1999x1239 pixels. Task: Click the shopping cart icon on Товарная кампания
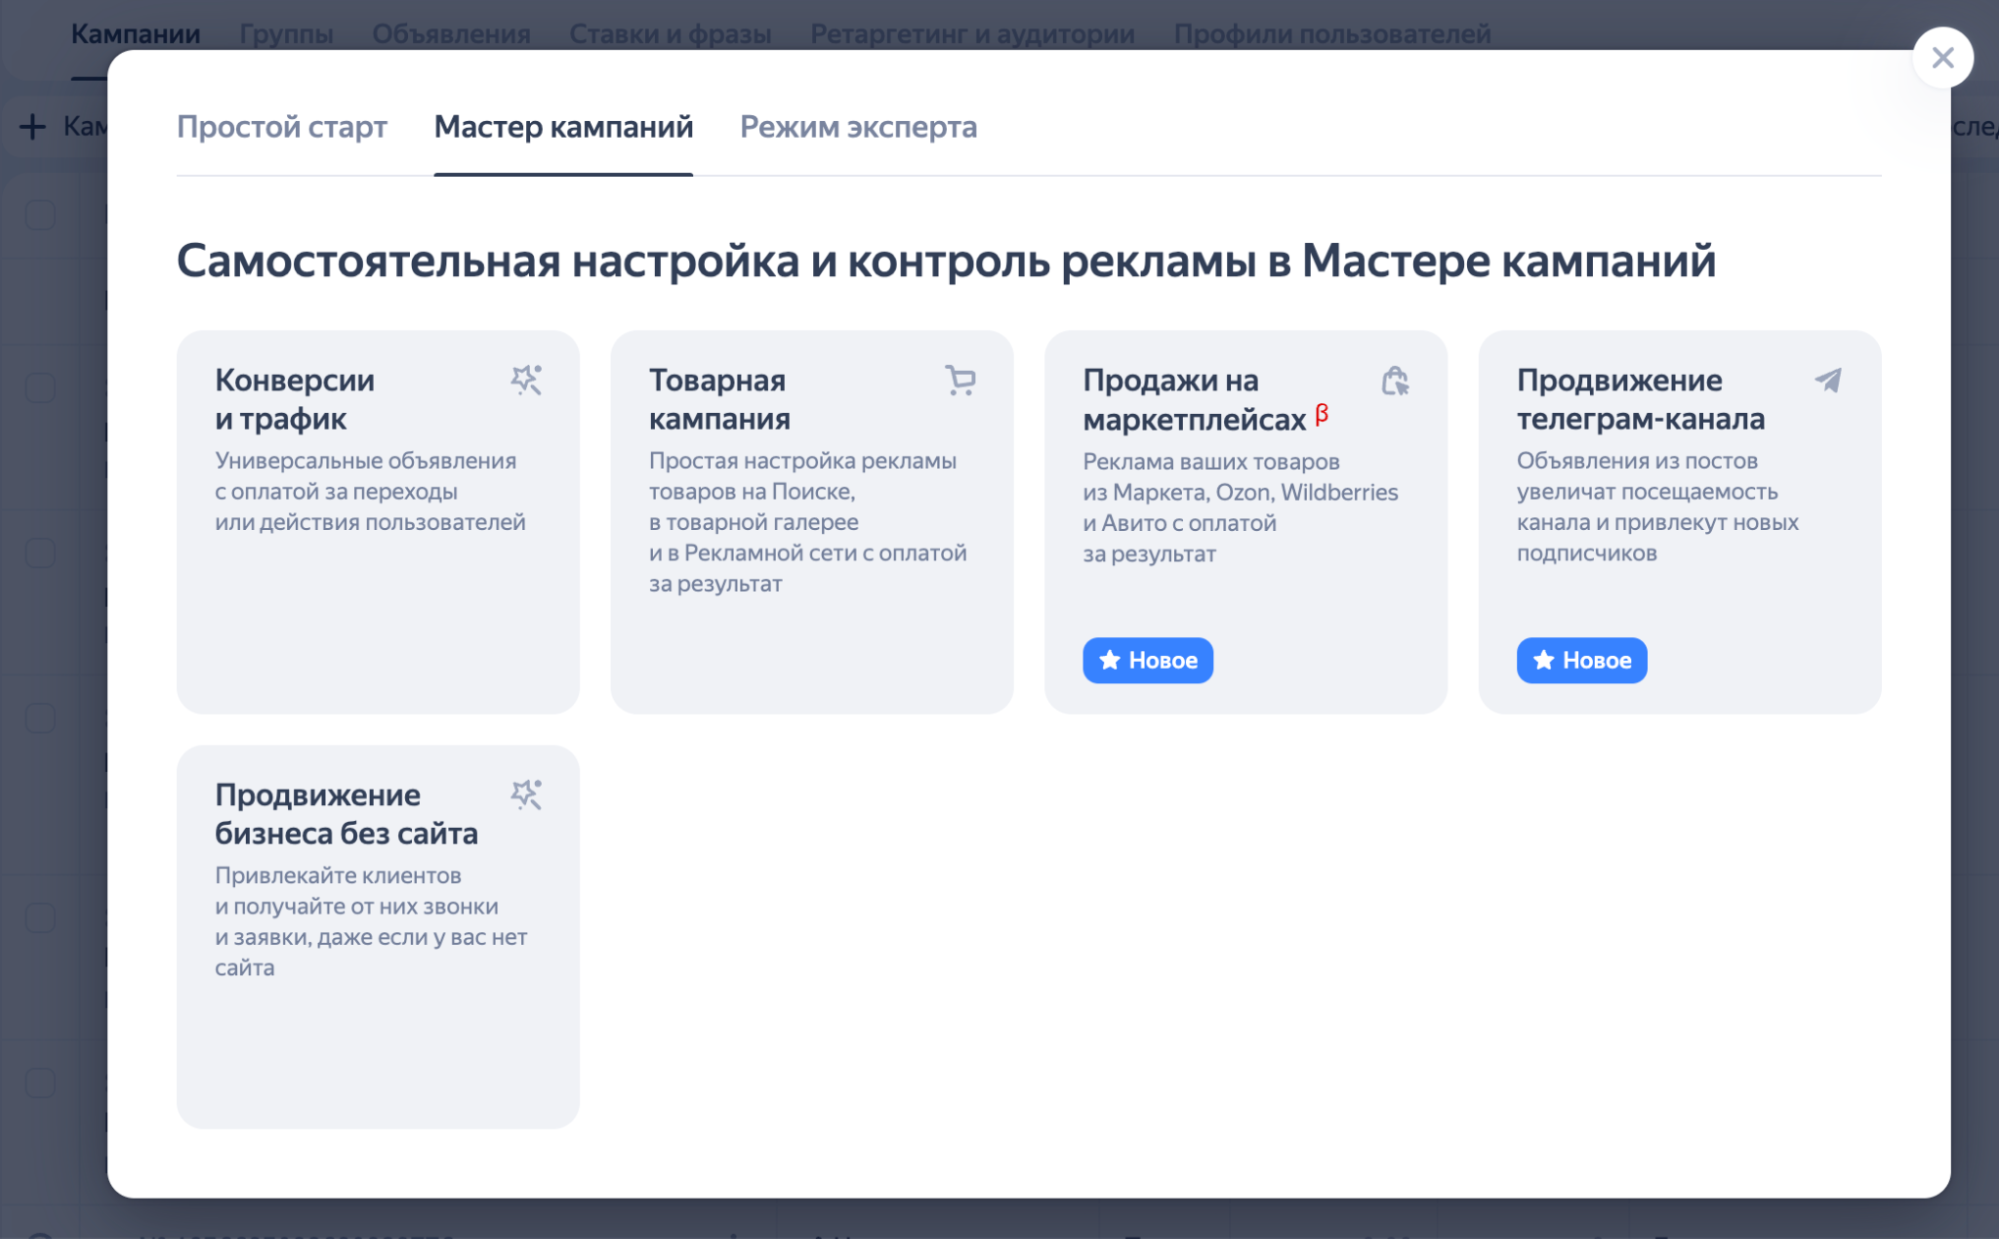tap(960, 380)
